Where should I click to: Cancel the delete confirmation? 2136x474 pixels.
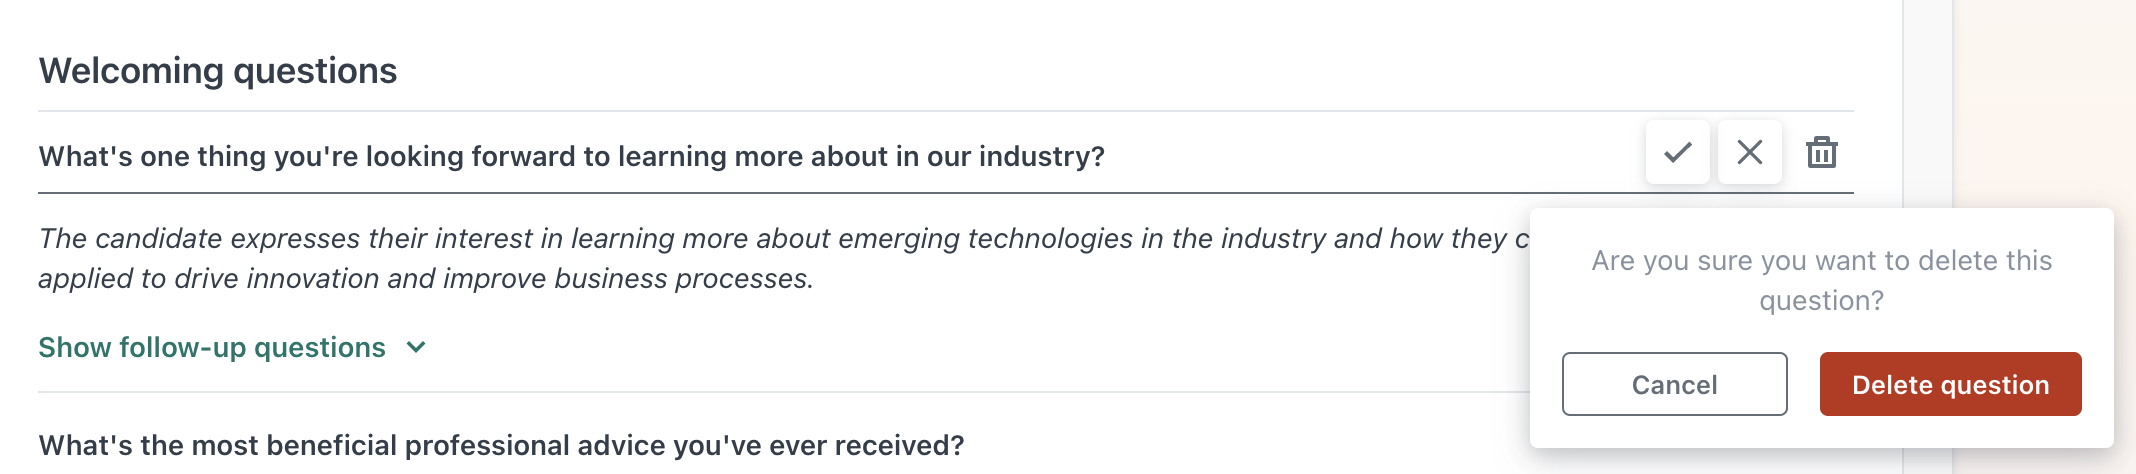click(1674, 384)
